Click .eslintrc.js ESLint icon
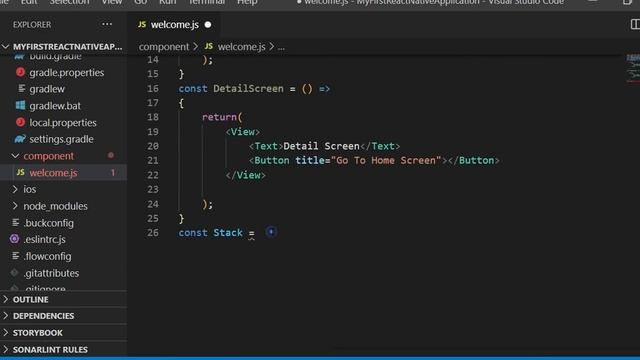 [15, 239]
